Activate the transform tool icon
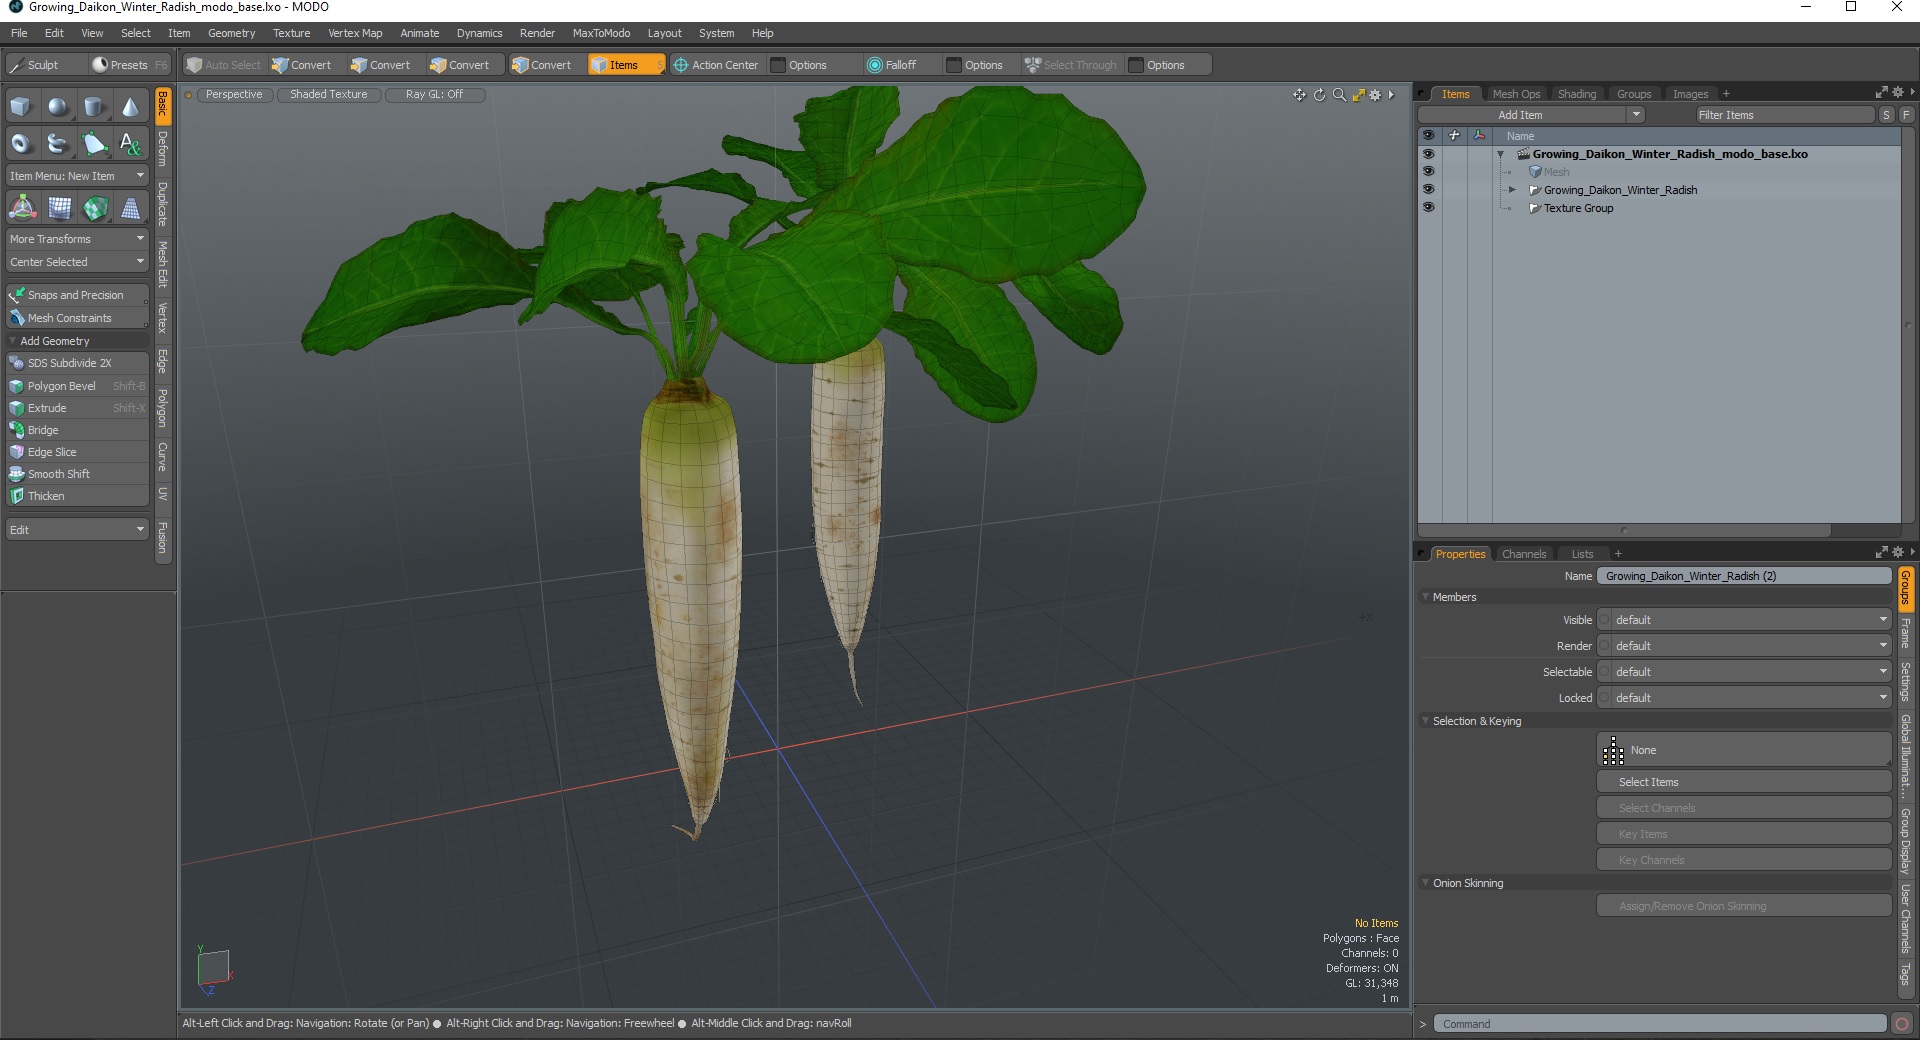 tap(22, 208)
